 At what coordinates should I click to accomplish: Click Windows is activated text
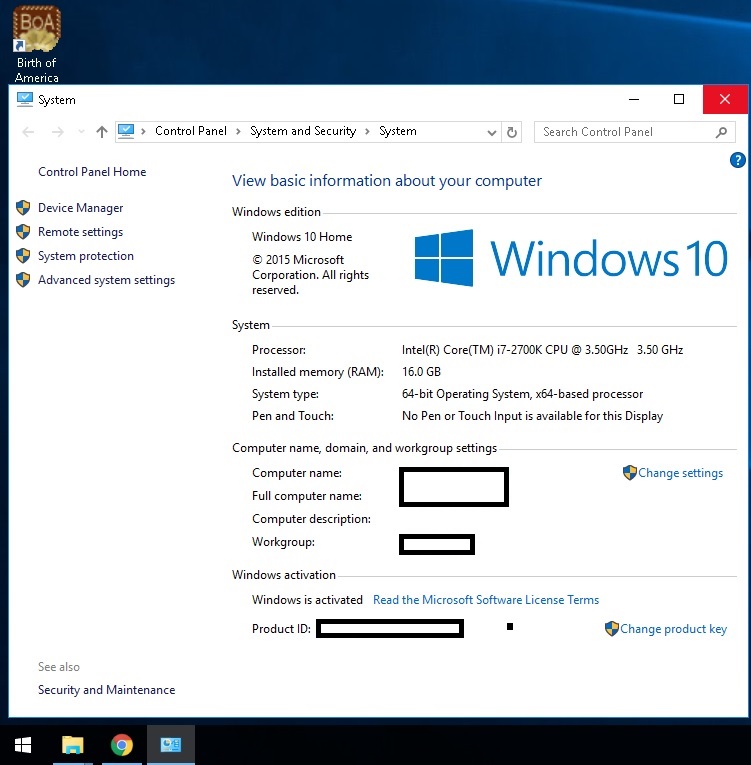[307, 600]
